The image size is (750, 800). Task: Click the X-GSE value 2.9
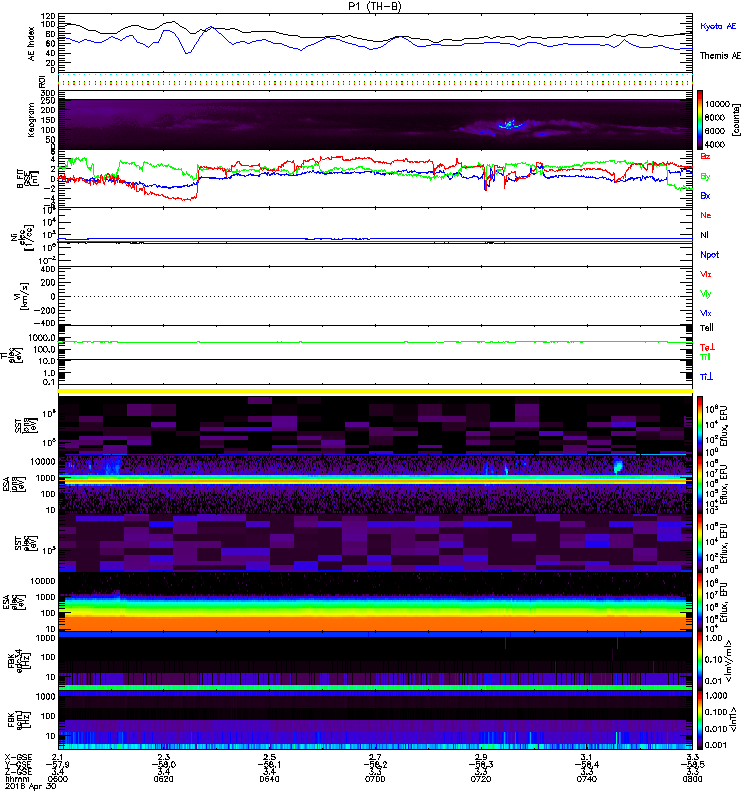pyautogui.click(x=481, y=757)
